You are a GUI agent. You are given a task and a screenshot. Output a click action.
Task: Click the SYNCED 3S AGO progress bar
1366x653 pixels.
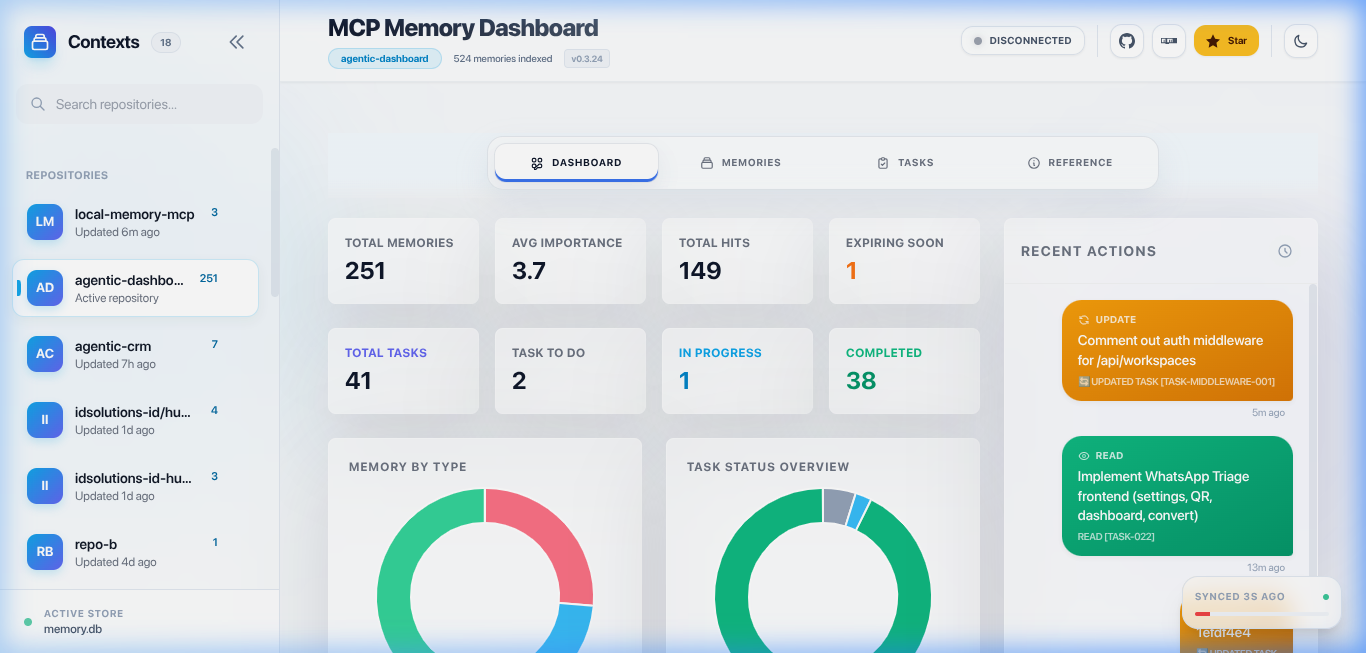coord(1261,614)
